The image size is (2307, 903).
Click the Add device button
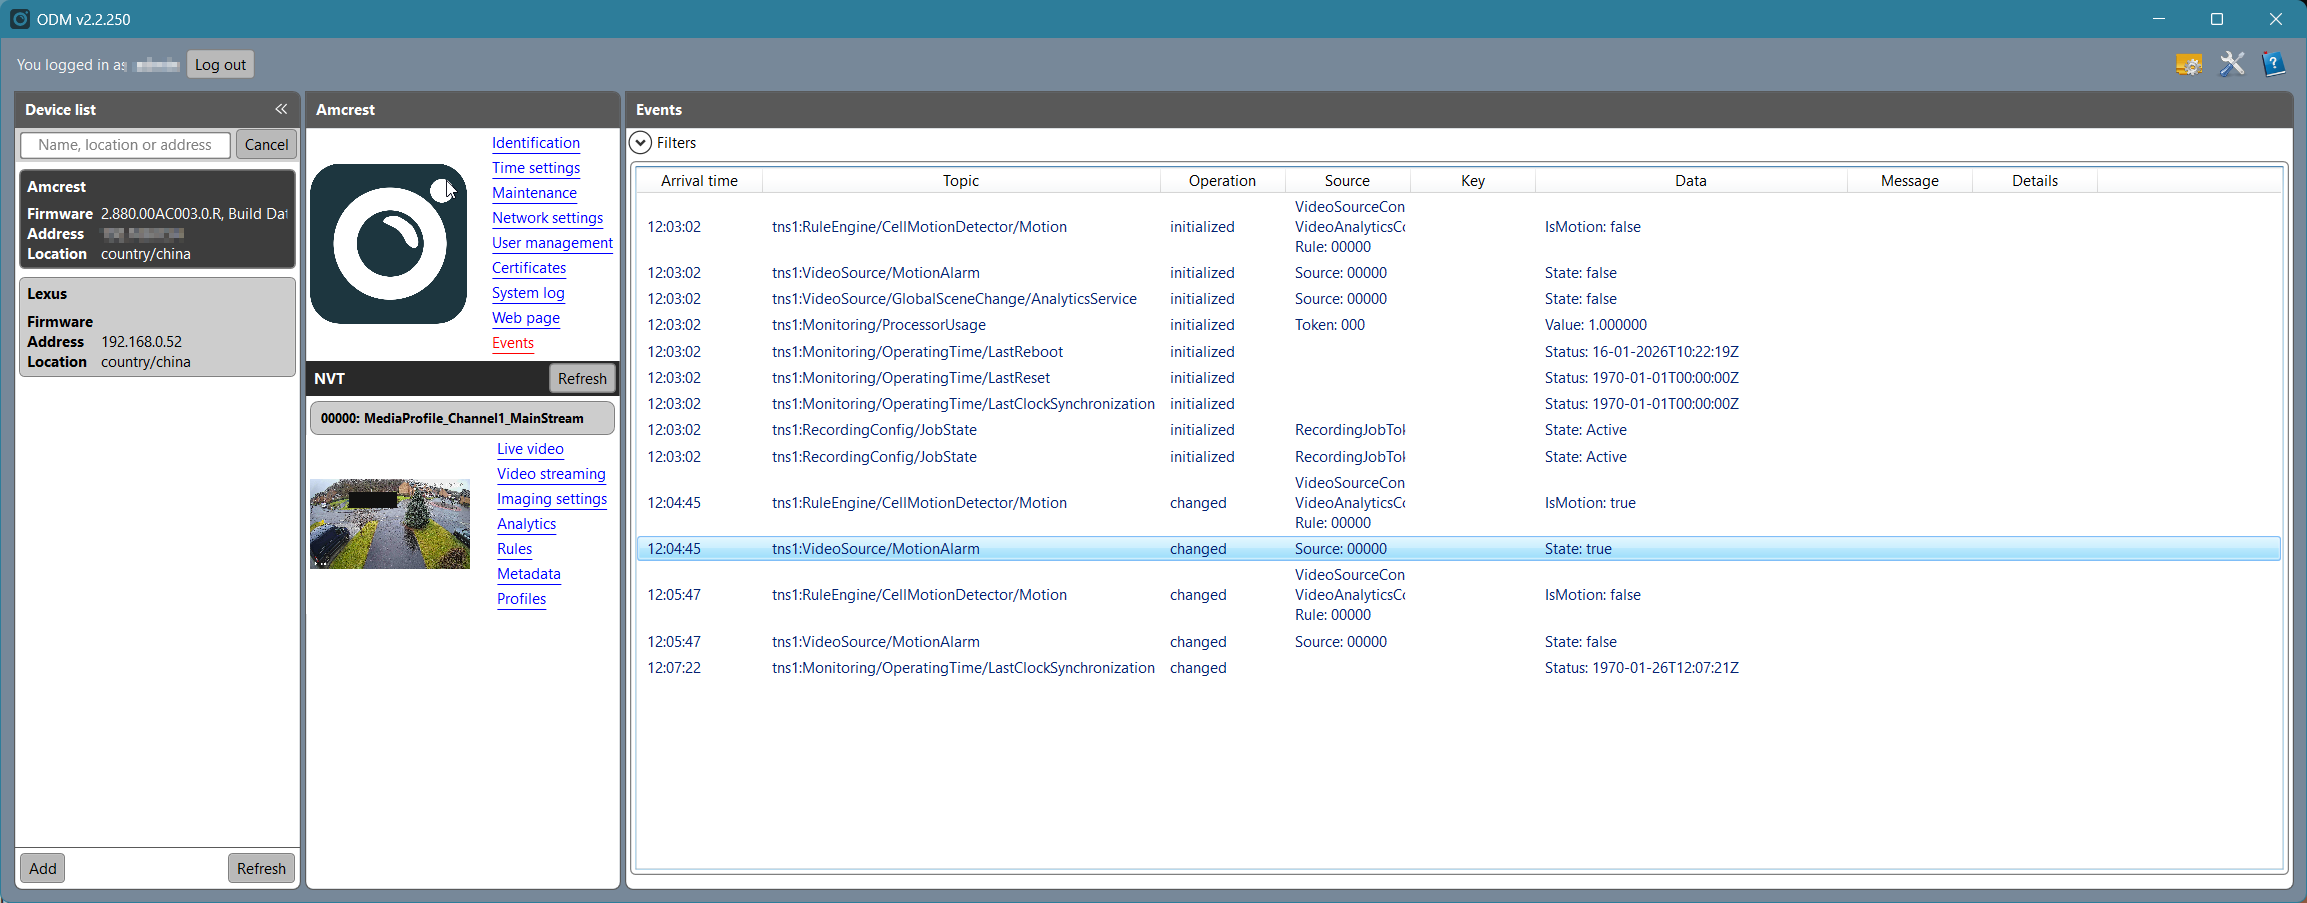(42, 868)
